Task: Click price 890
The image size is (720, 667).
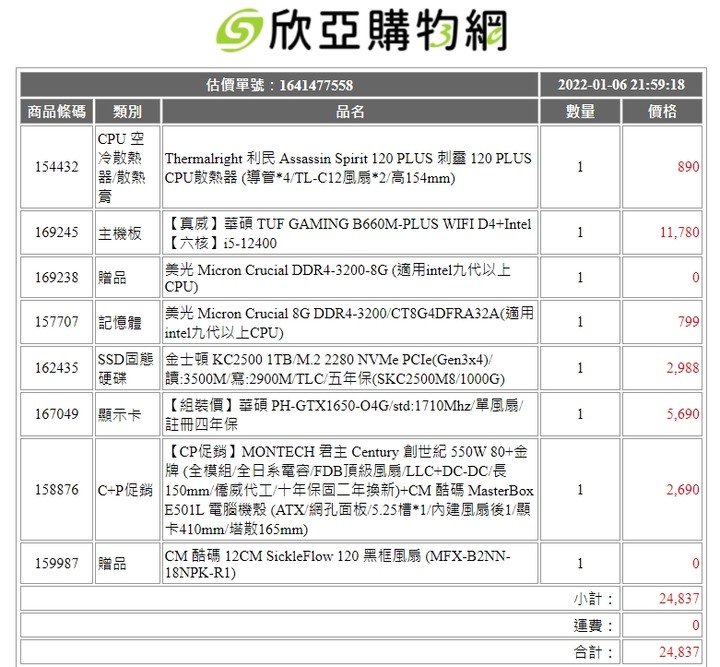Action: click(688, 167)
